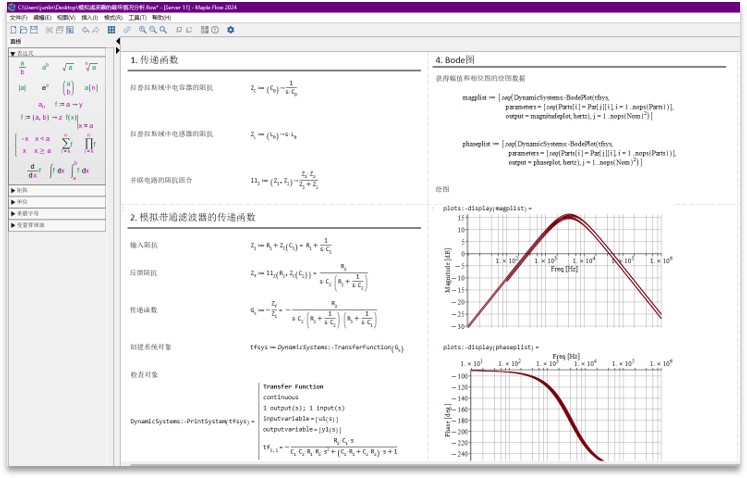The width and height of the screenshot is (747, 478).
Task: Click the plots:-display(magplist) command
Action: [x=487, y=208]
